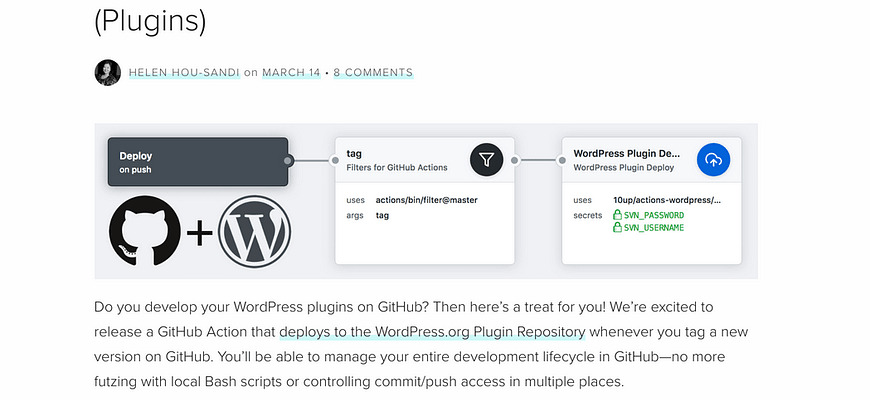
Task: Click the plus sign between the logos
Action: pos(199,233)
